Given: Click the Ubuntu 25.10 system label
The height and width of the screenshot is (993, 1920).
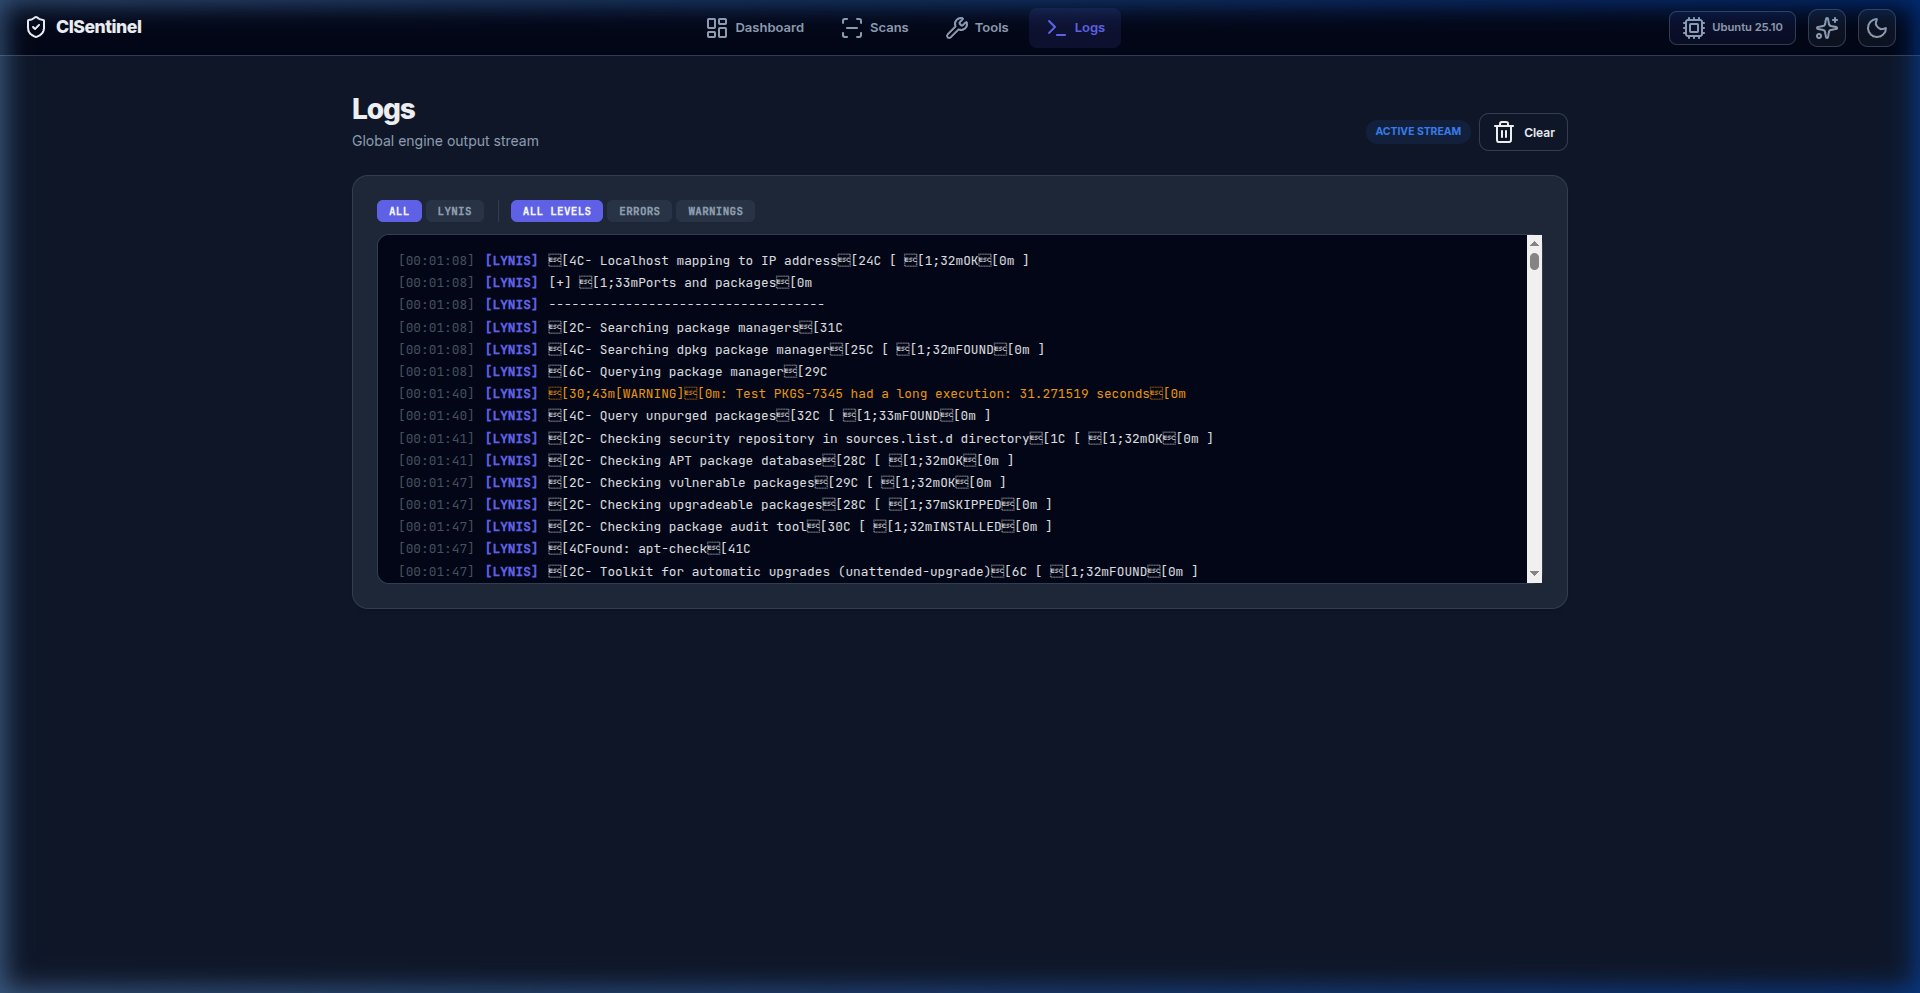Looking at the screenshot, I should pos(1747,28).
